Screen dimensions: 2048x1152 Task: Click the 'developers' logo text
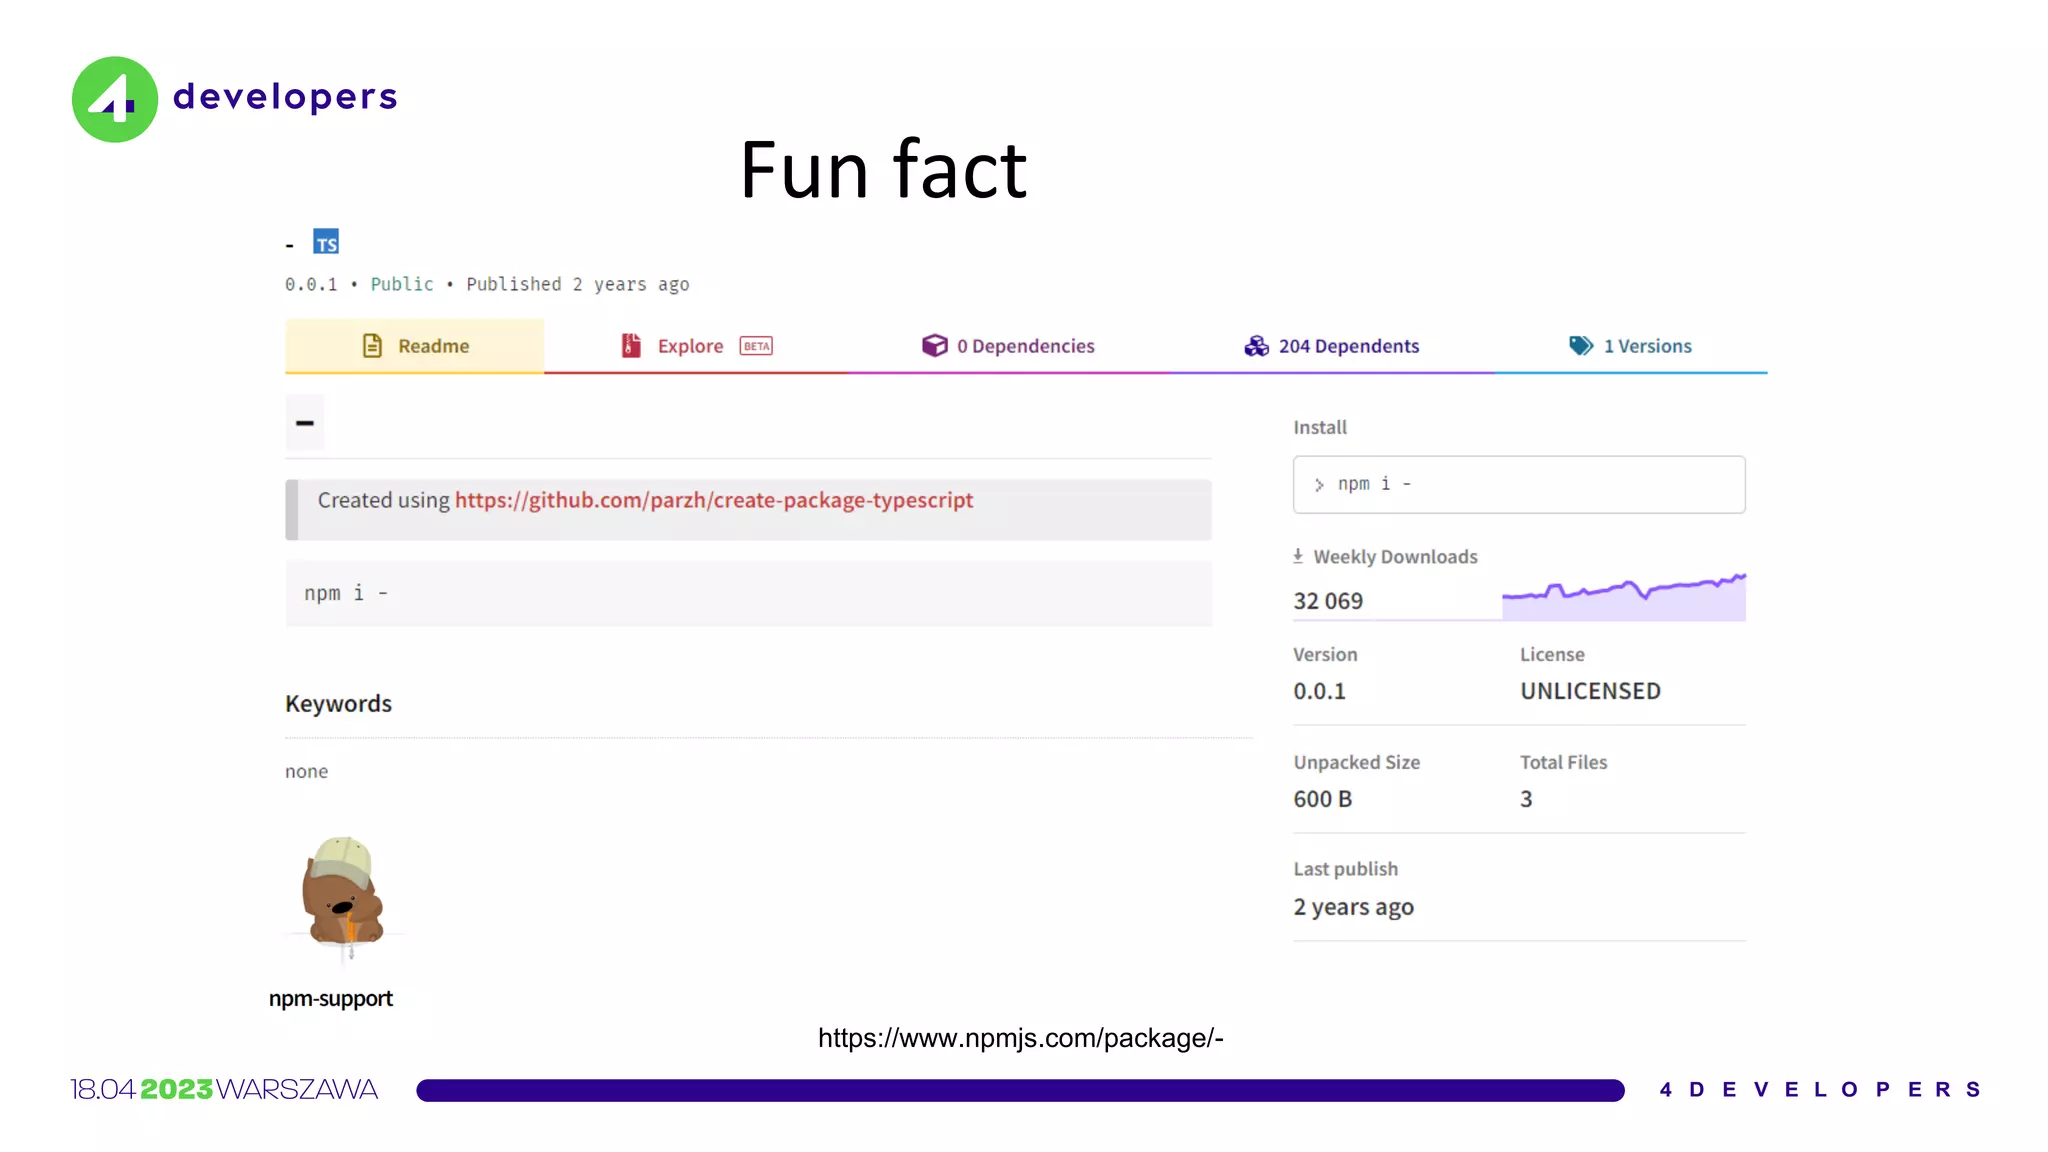tap(285, 96)
